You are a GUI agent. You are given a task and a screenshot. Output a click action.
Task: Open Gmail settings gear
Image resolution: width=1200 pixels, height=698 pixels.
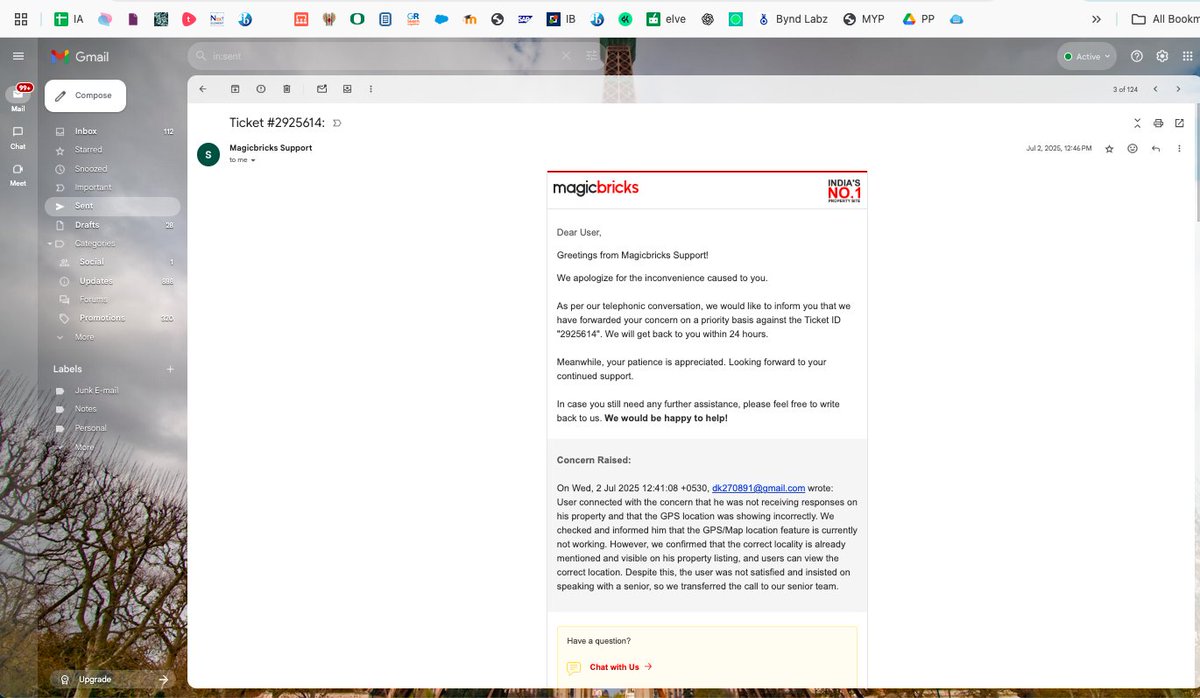tap(1162, 56)
